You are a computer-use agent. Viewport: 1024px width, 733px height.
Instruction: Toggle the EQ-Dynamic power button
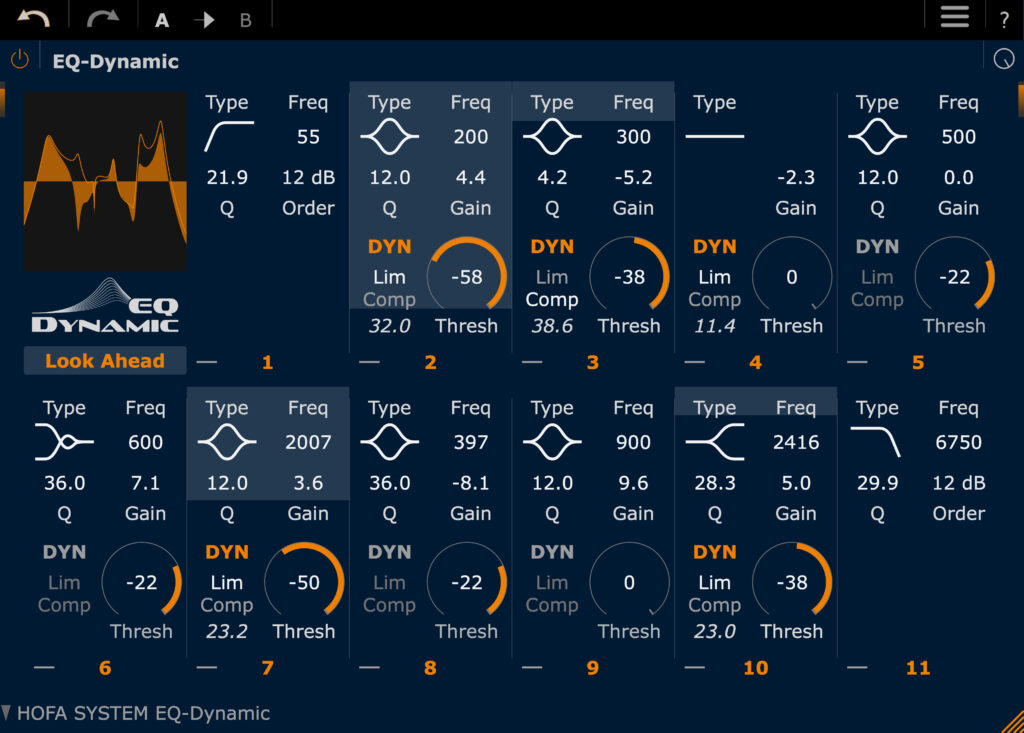pyautogui.click(x=19, y=60)
